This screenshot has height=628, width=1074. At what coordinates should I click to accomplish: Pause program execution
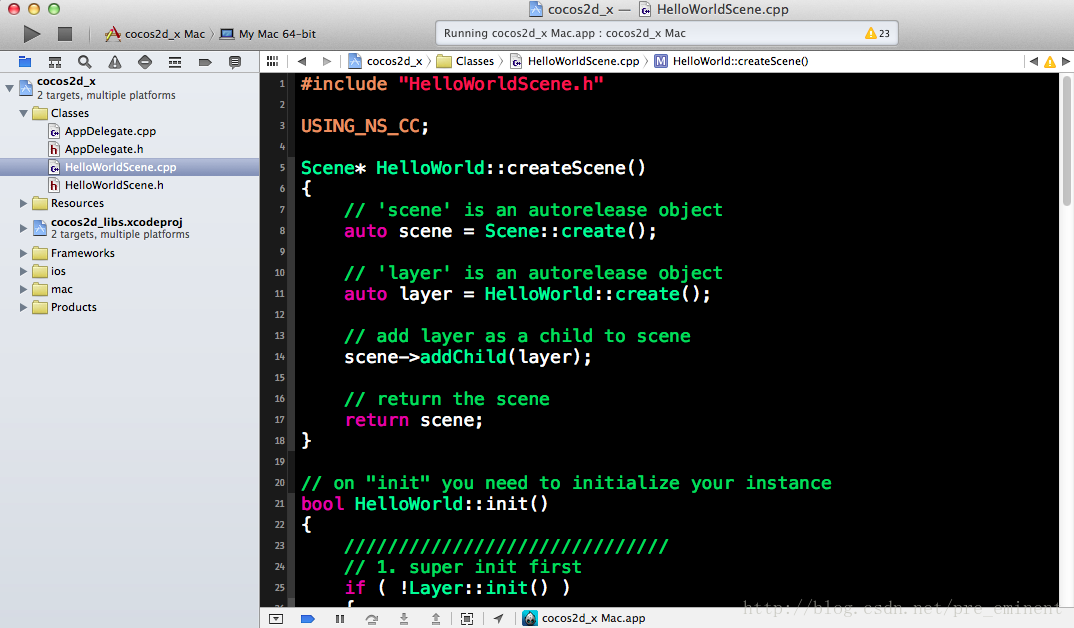pos(340,618)
